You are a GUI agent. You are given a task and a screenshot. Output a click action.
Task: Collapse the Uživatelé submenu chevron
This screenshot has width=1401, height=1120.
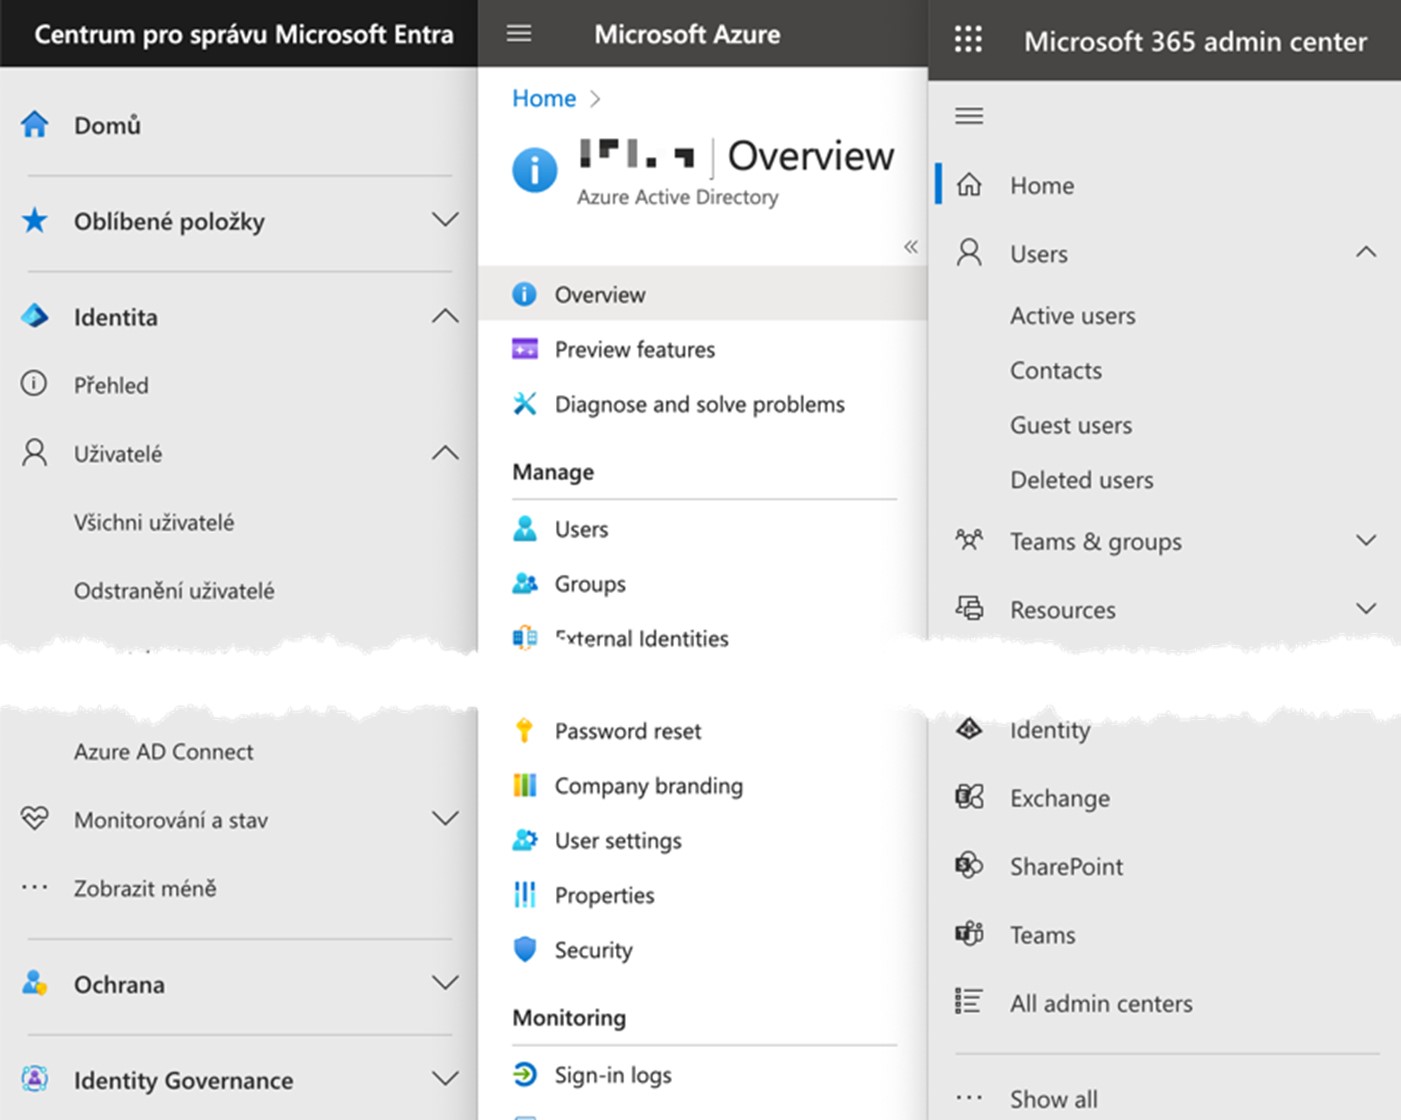[445, 453]
